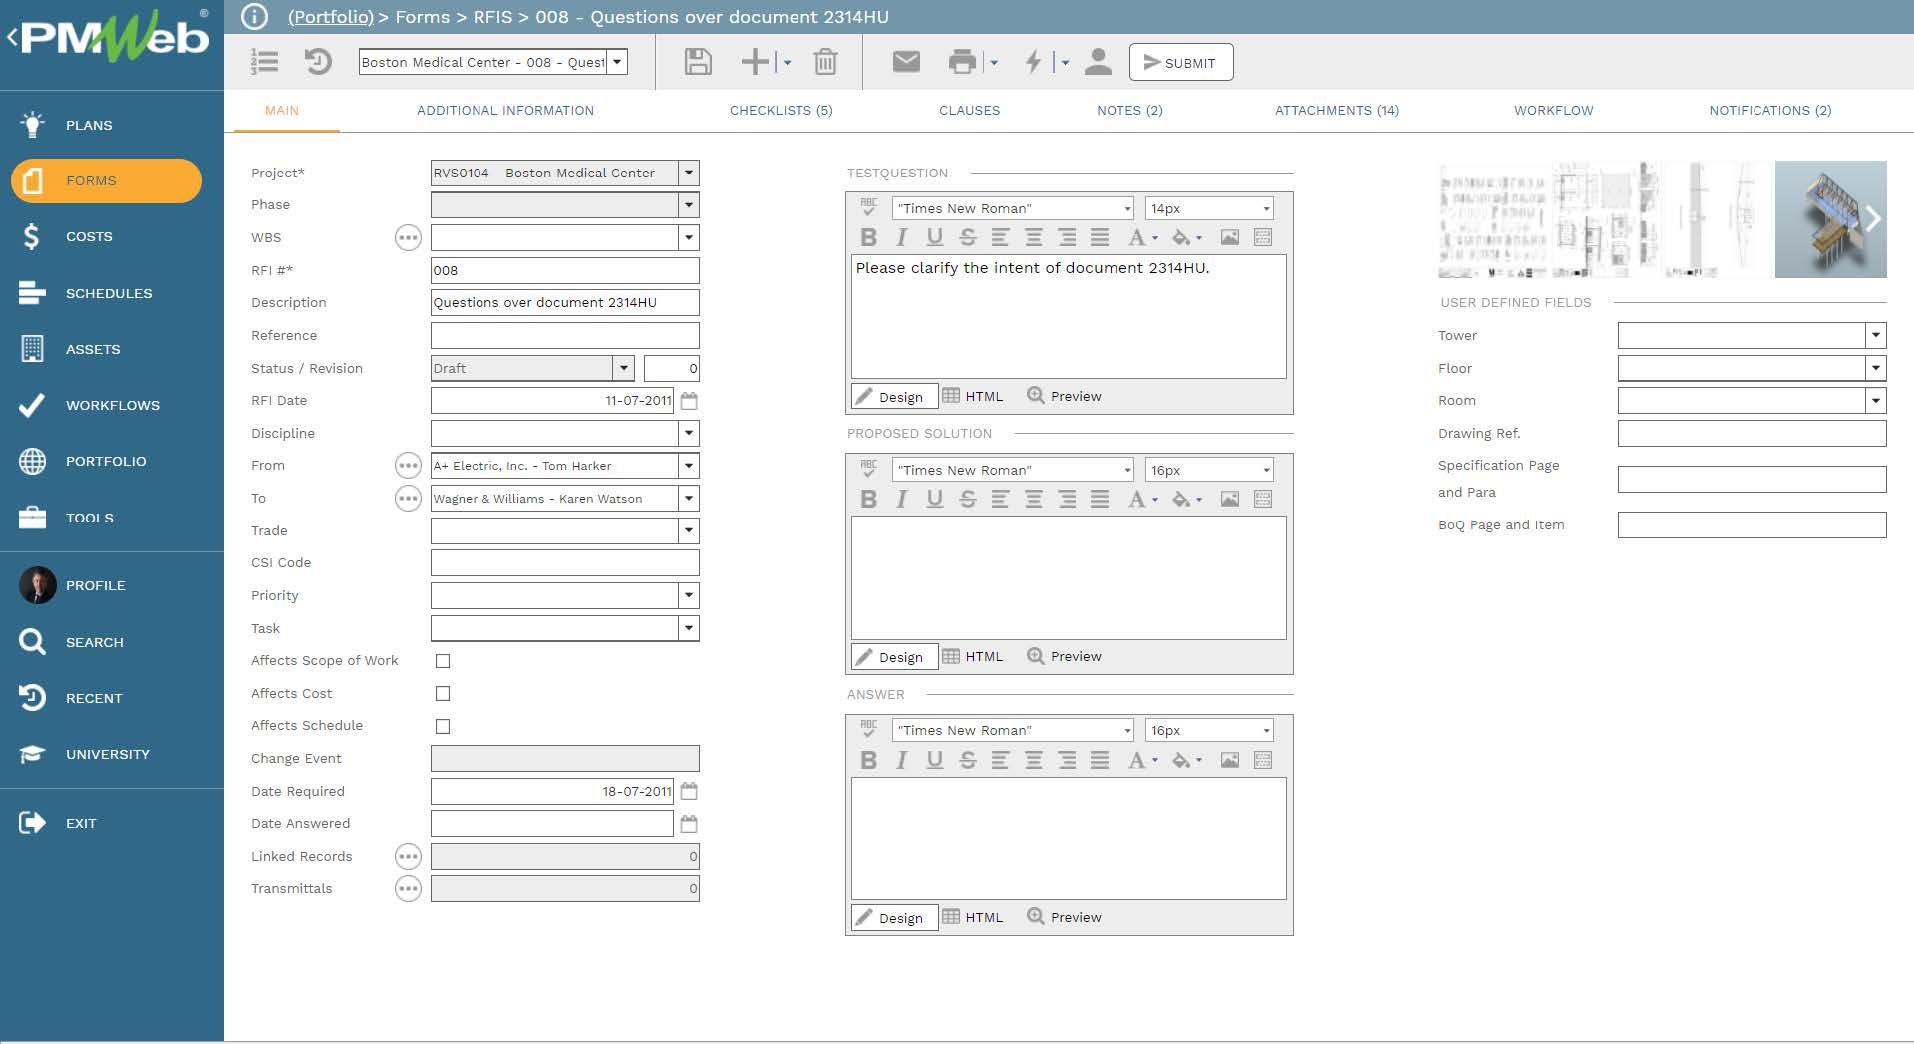Click the history icon in toolbar
This screenshot has width=1914, height=1044.
(x=318, y=62)
